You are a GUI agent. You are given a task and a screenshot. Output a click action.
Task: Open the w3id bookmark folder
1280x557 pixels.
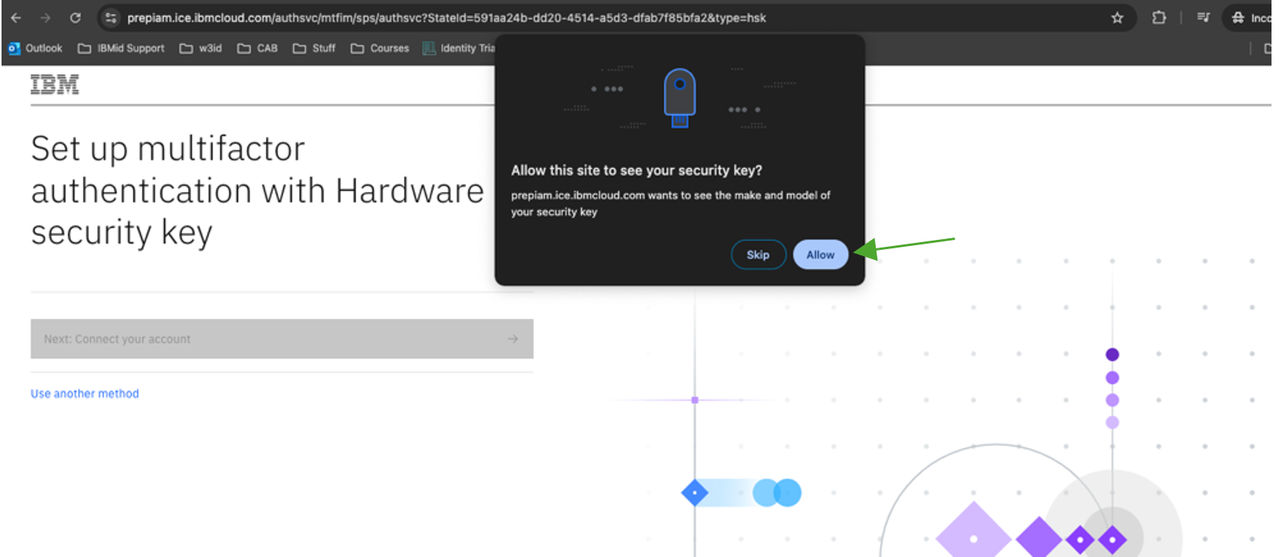pyautogui.click(x=201, y=48)
